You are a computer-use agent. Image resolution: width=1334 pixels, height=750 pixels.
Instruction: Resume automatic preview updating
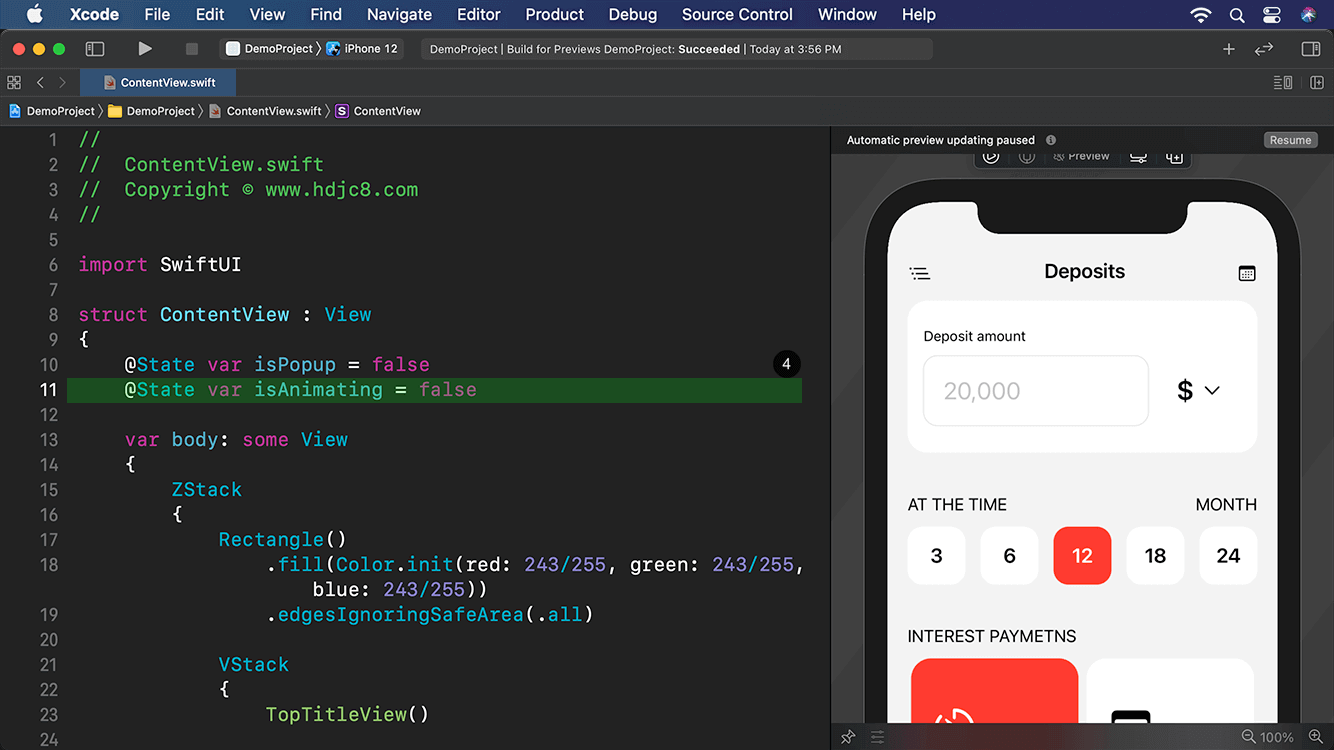(x=1290, y=140)
